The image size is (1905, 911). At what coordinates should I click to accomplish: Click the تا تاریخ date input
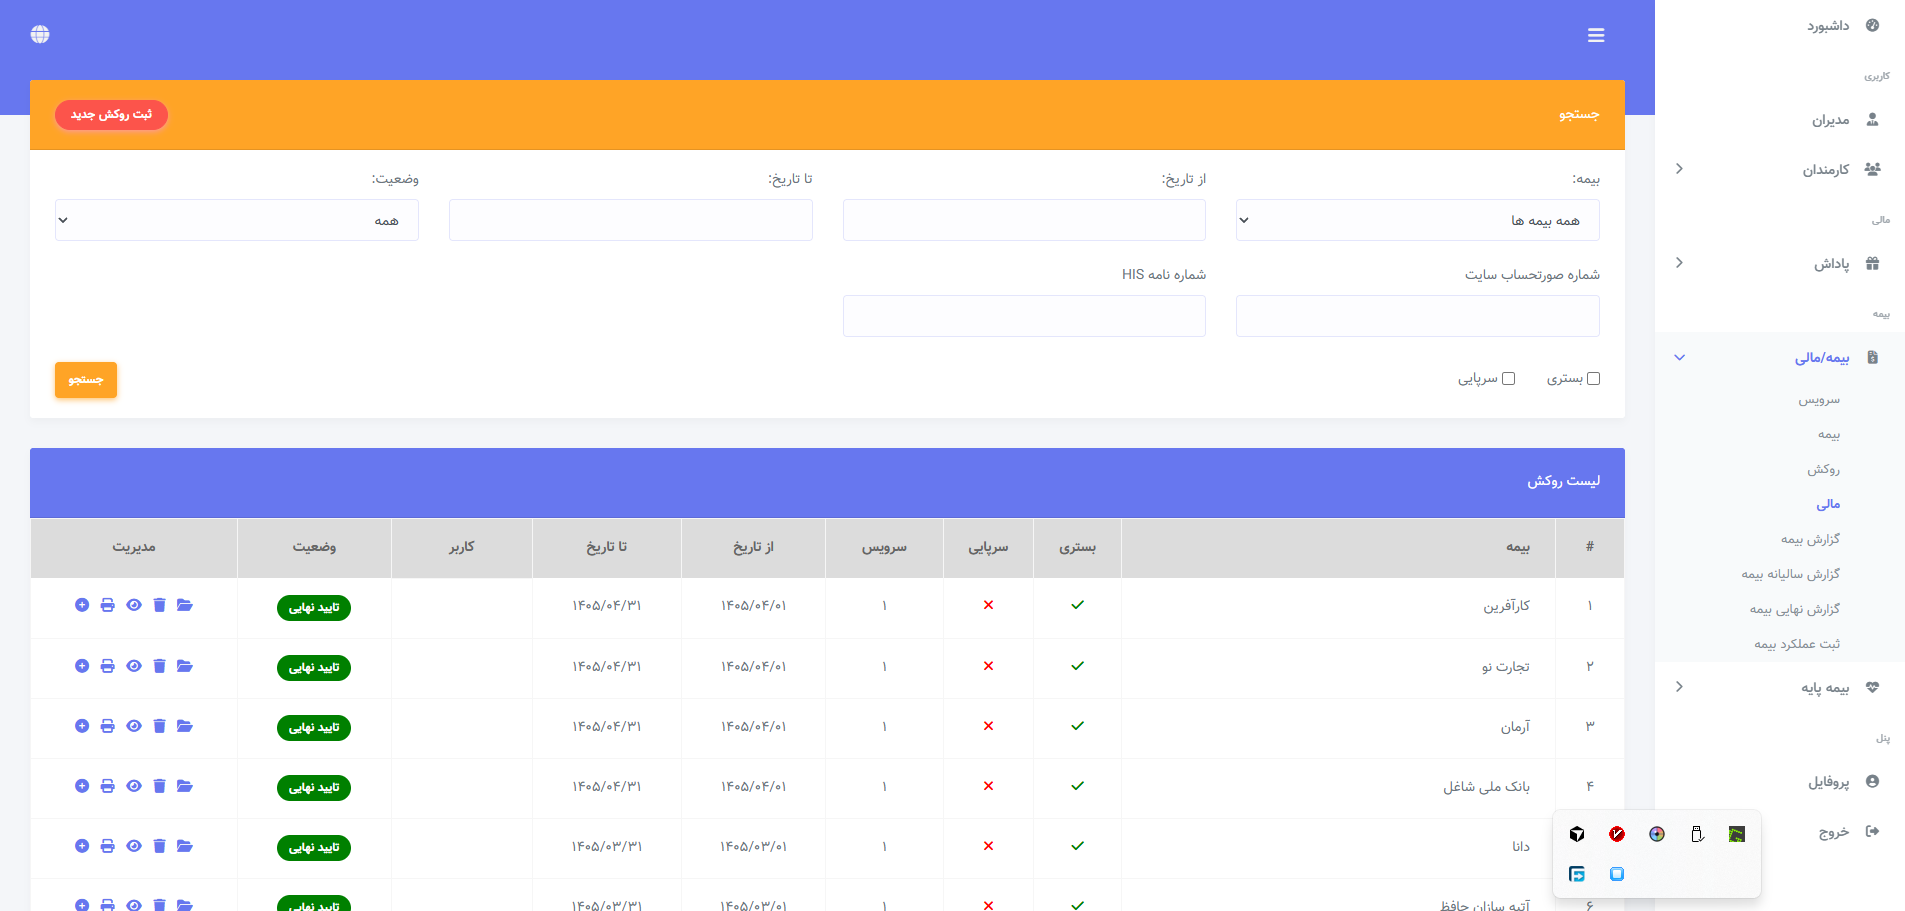(631, 220)
